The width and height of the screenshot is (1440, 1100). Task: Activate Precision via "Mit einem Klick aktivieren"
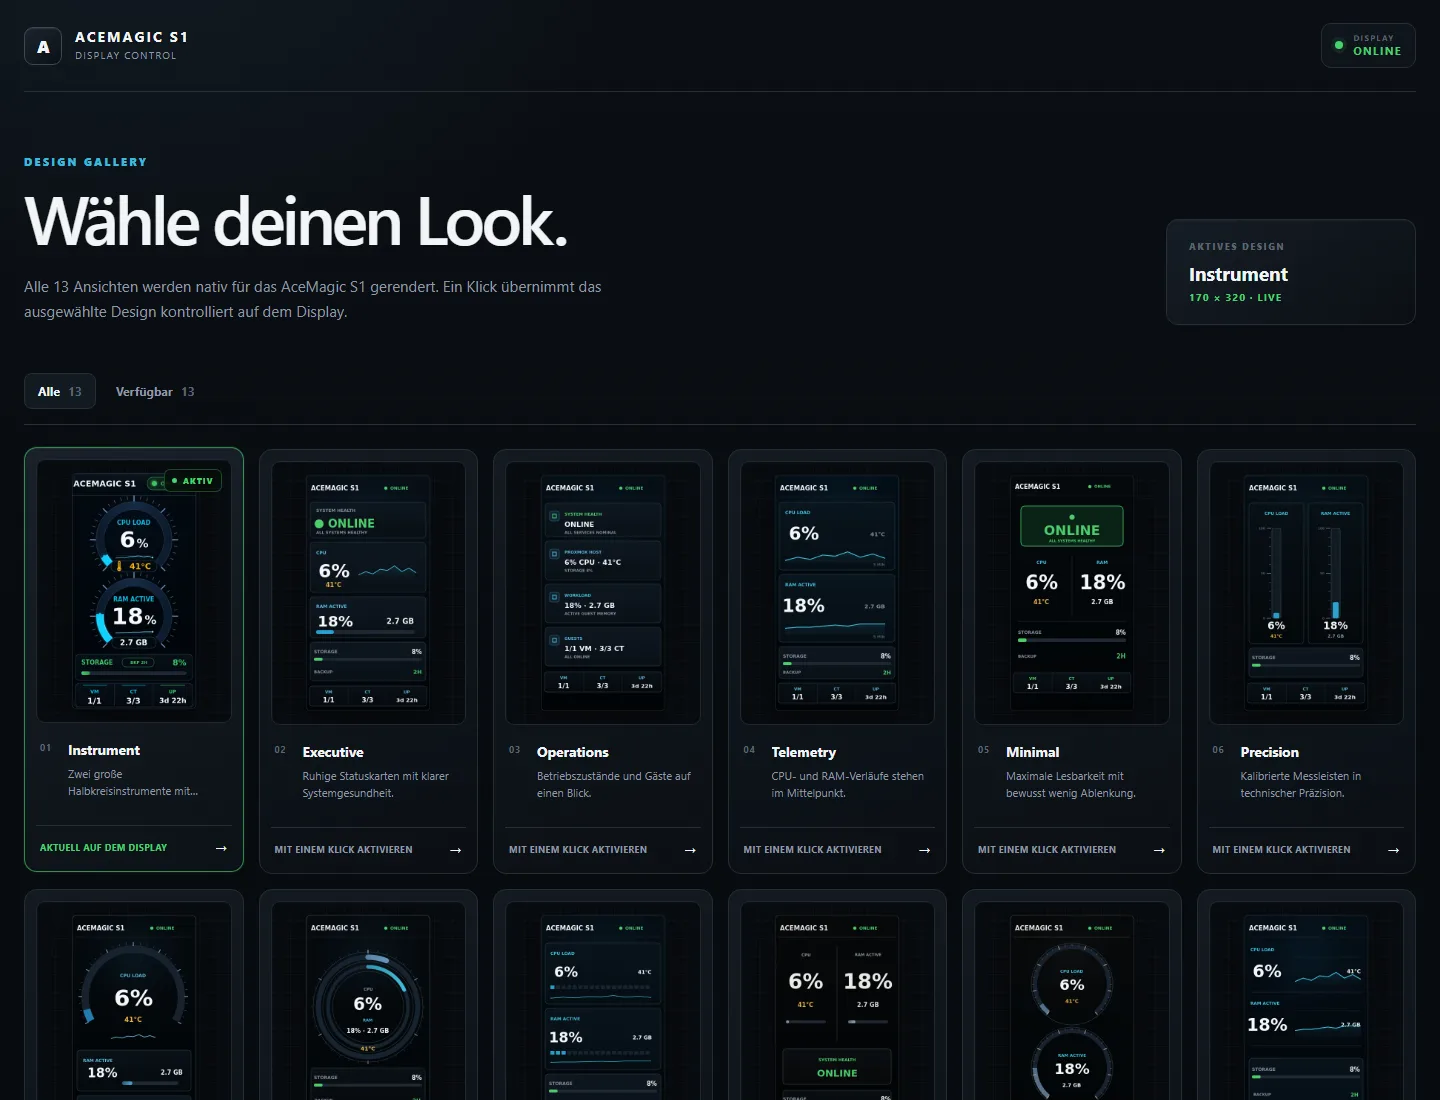pyautogui.click(x=1281, y=850)
